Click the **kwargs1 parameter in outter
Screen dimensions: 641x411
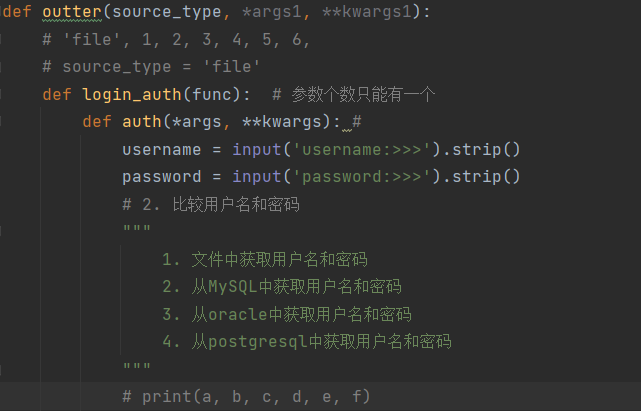tap(380, 12)
